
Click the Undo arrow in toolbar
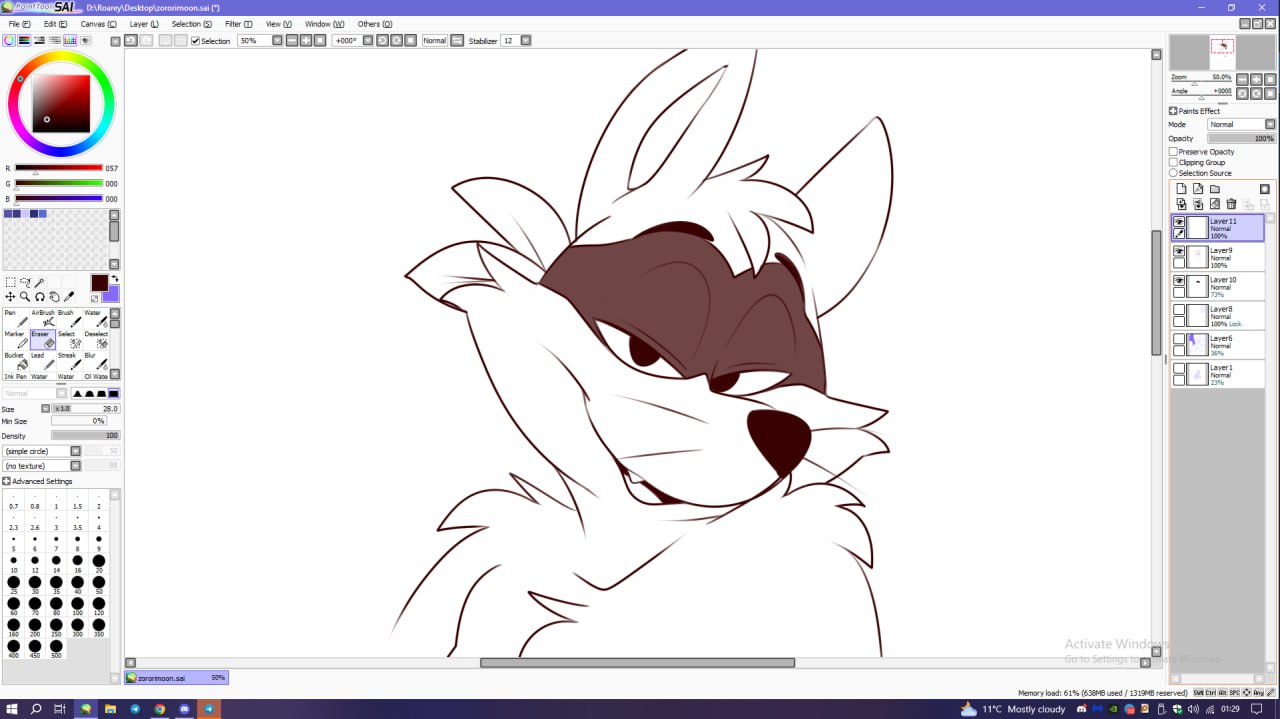[x=131, y=41]
